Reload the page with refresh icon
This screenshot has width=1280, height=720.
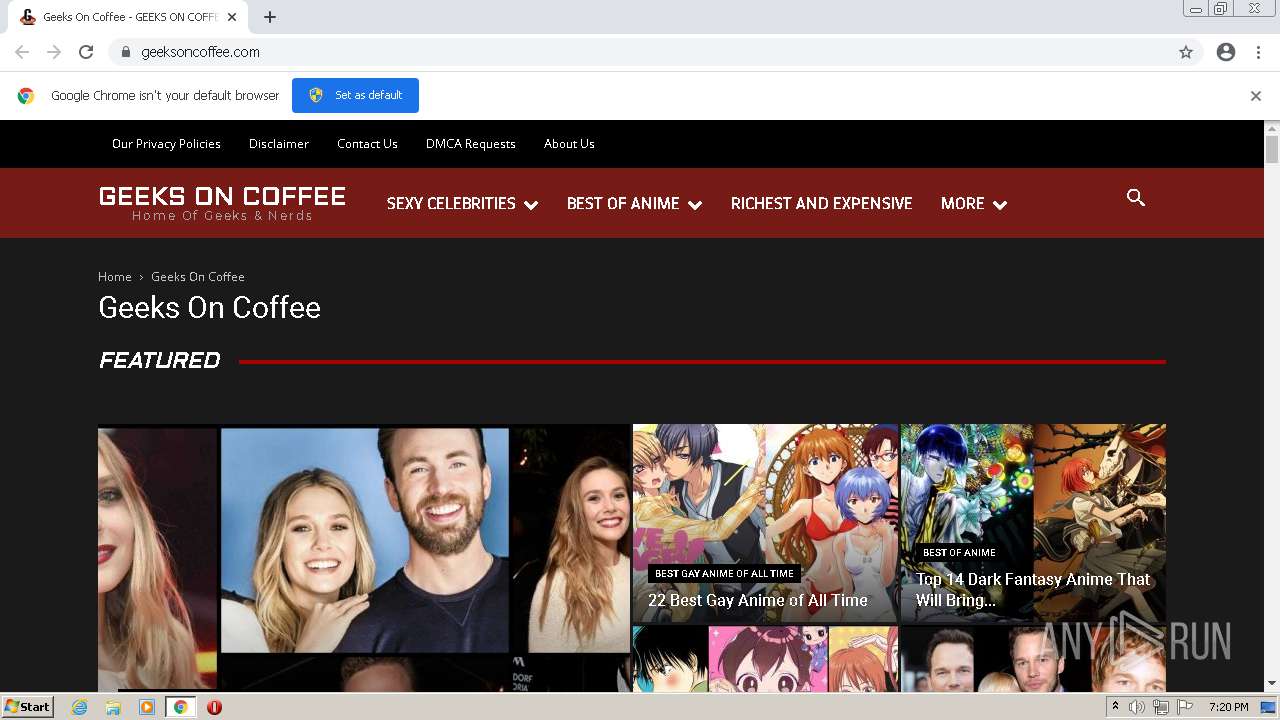click(x=86, y=52)
